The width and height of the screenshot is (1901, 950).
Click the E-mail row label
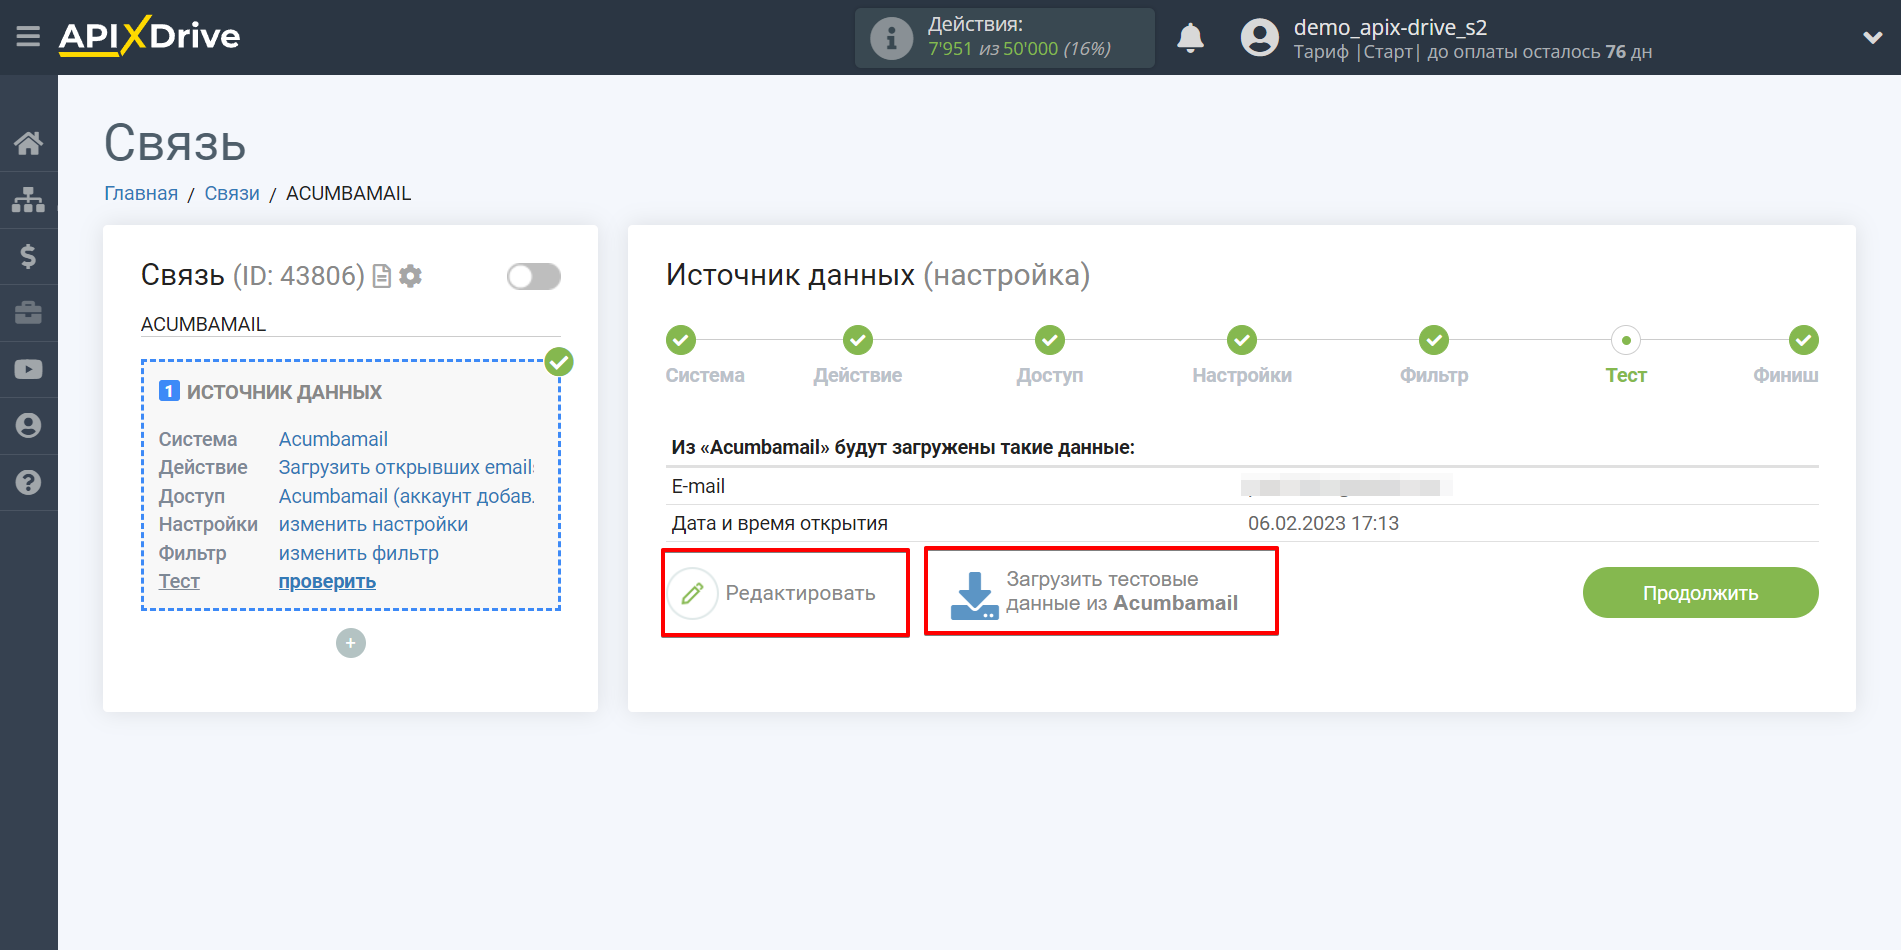698,486
